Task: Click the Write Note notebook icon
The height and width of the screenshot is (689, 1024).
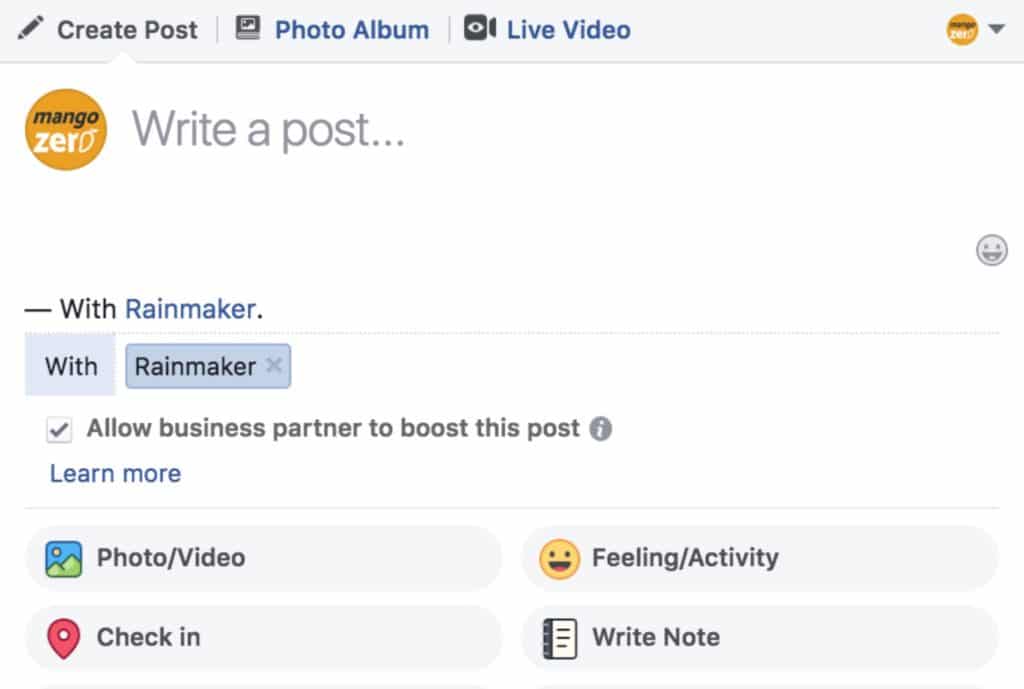Action: coord(559,637)
